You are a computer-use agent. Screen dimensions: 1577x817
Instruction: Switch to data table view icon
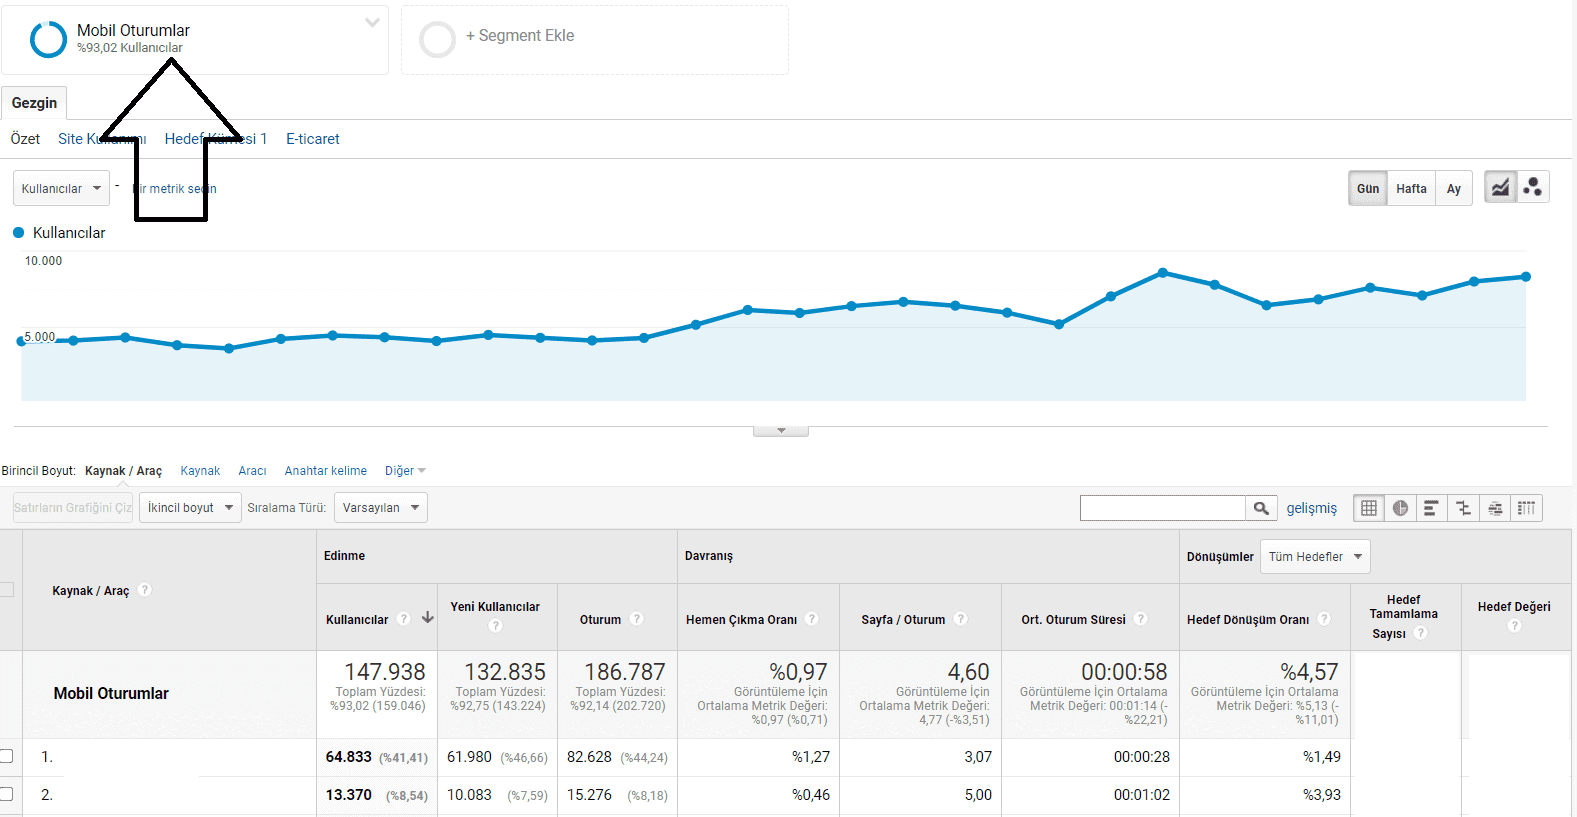pos(1369,508)
